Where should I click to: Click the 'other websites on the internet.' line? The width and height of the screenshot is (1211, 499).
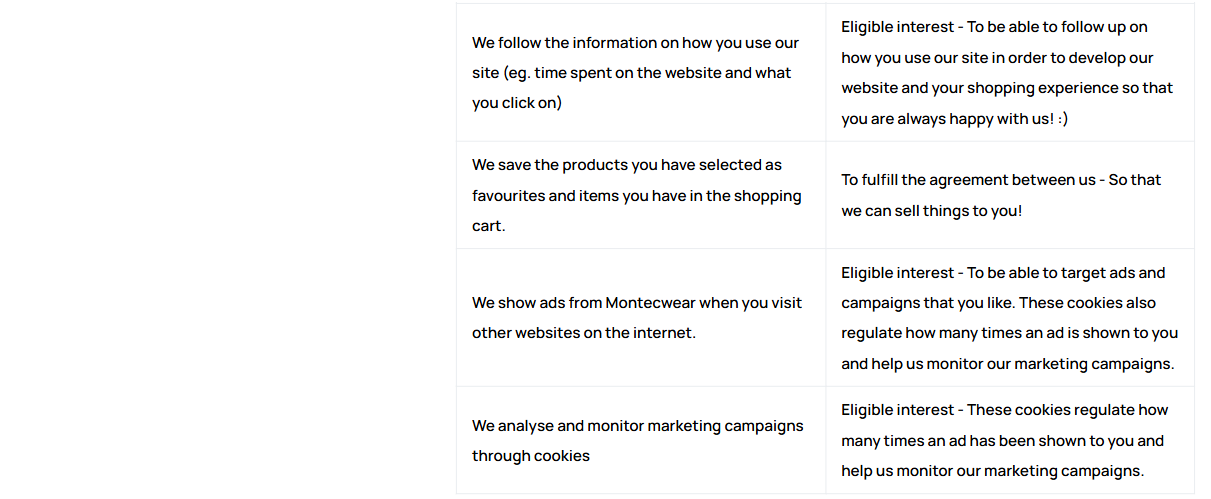pos(583,333)
